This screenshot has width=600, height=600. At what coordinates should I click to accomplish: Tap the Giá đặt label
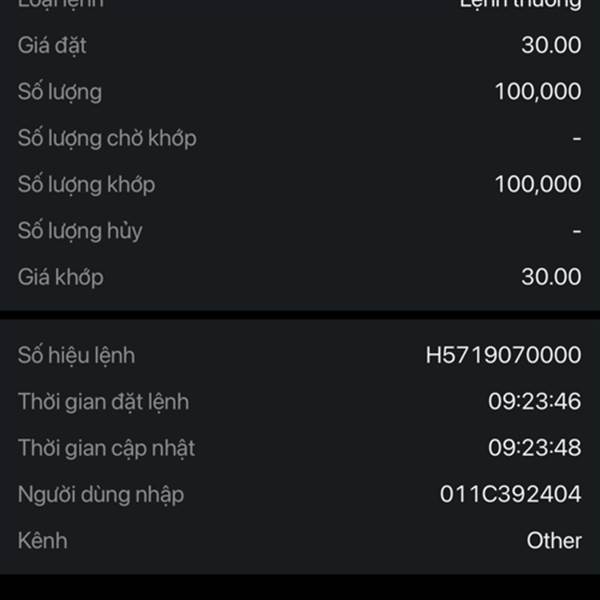point(52,46)
